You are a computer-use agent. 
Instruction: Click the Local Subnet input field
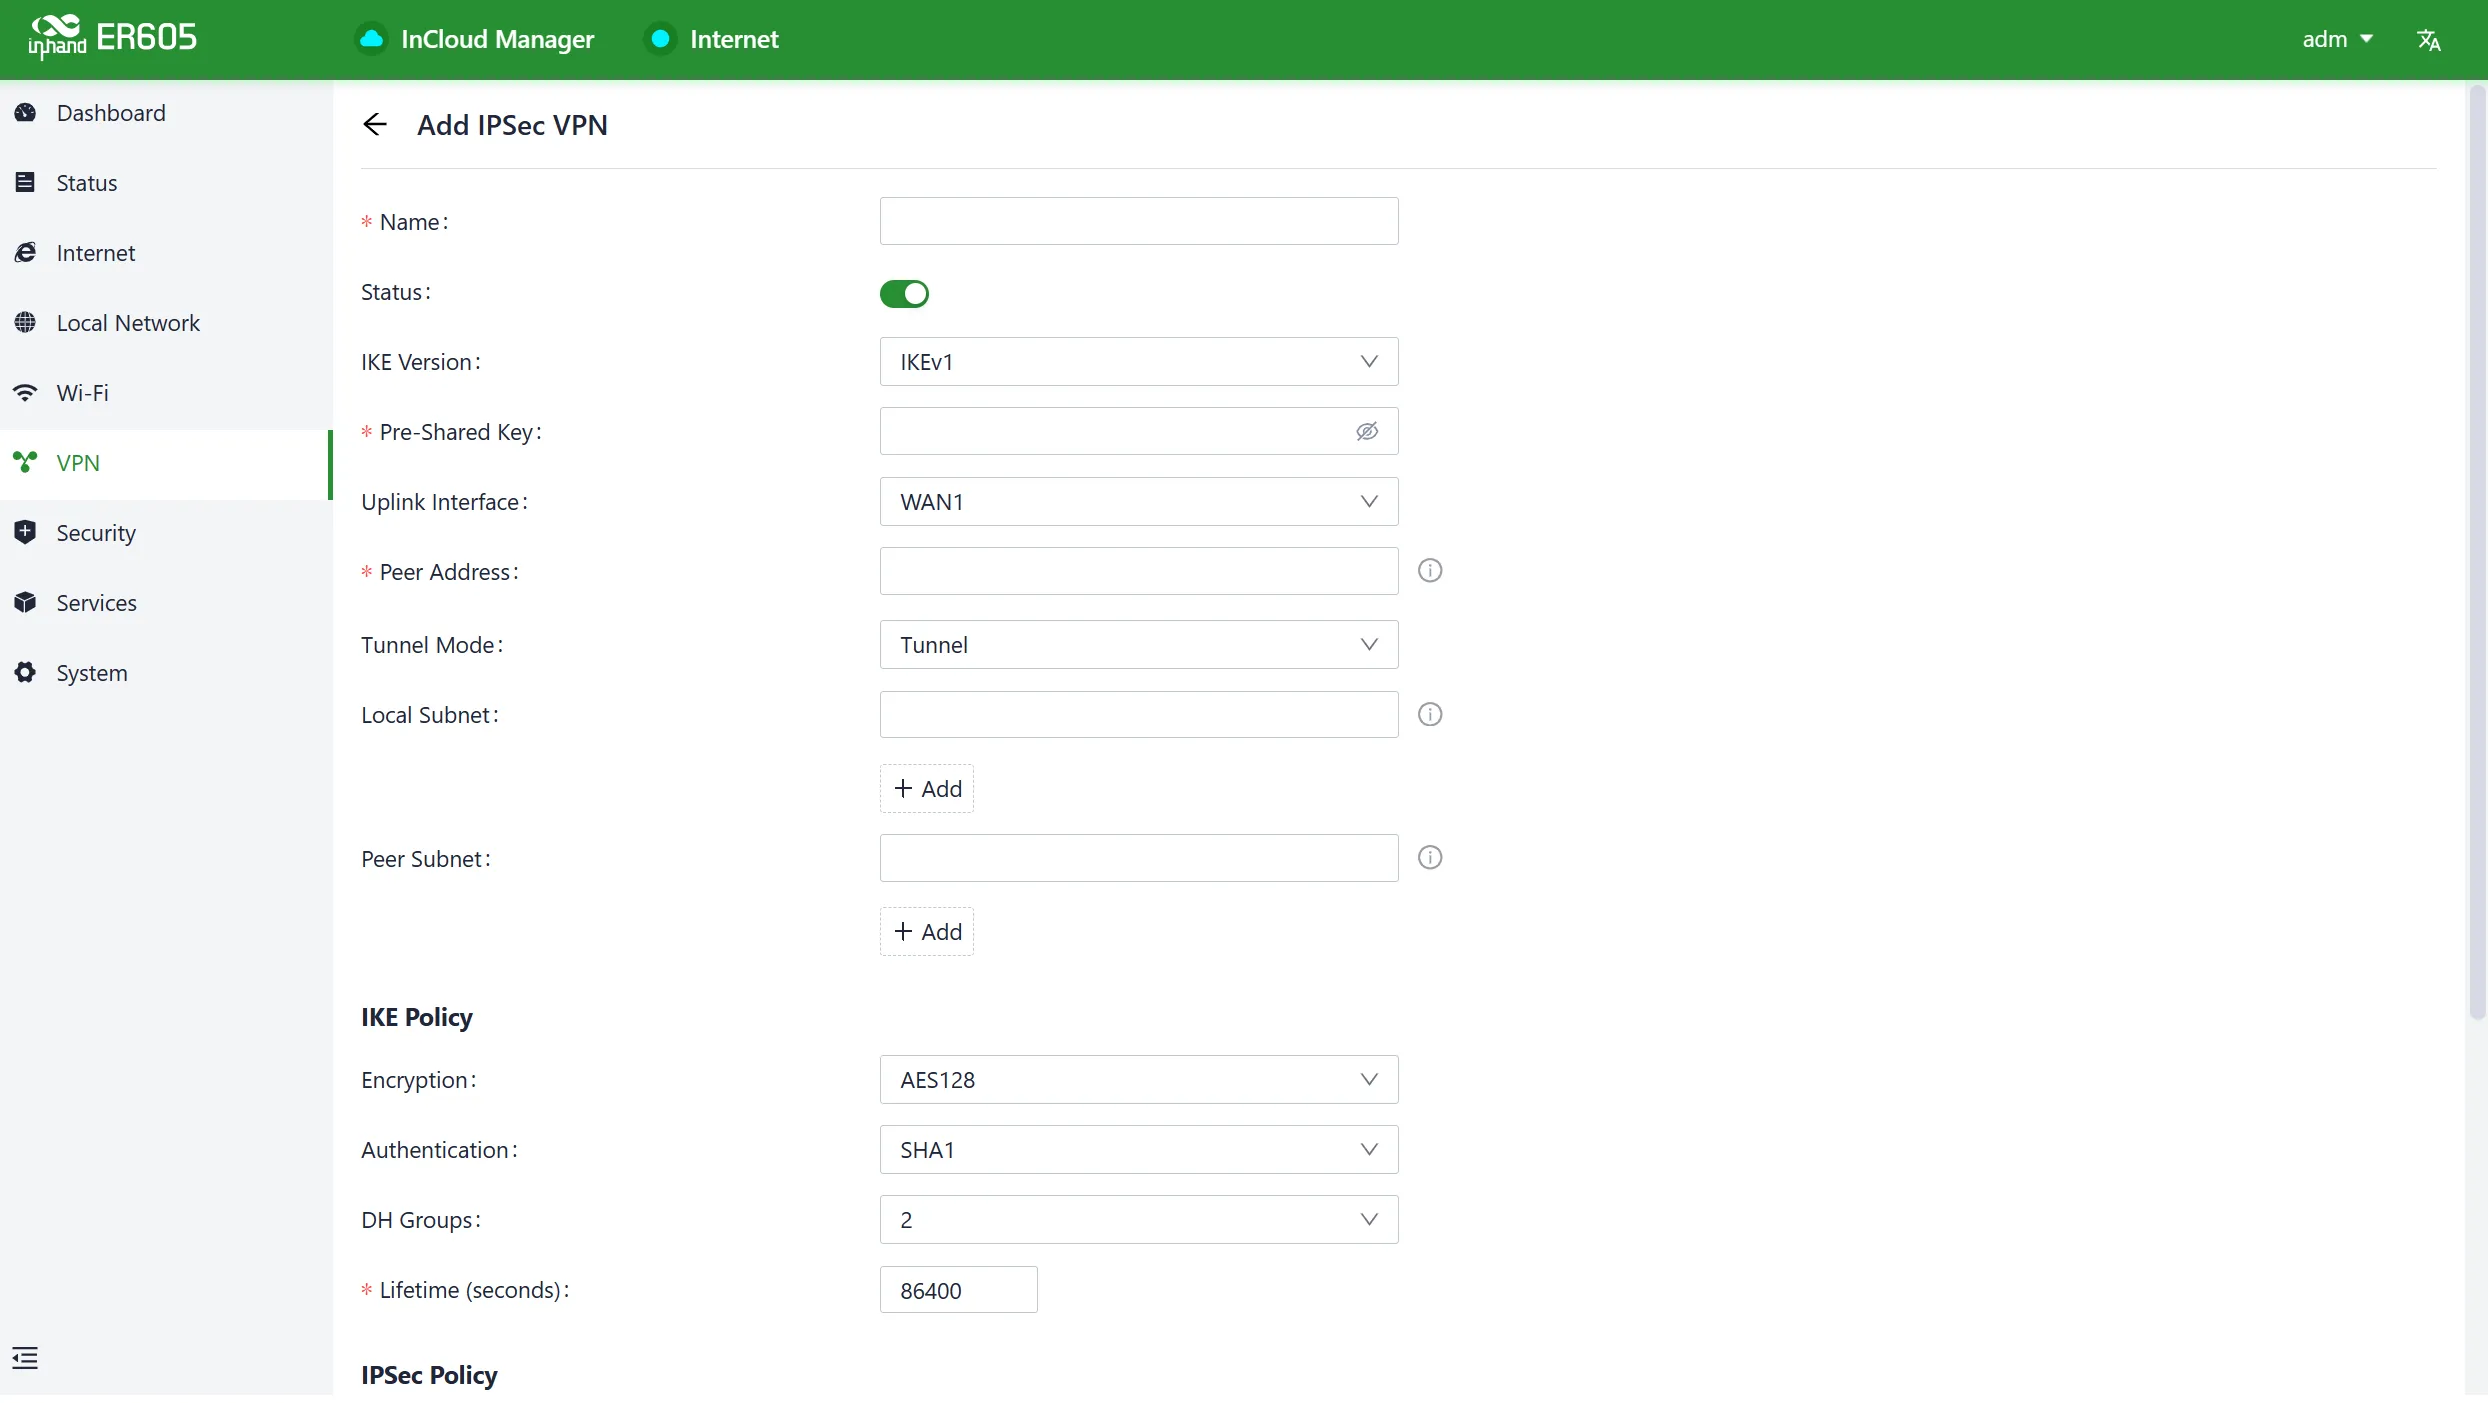pyautogui.click(x=1139, y=714)
